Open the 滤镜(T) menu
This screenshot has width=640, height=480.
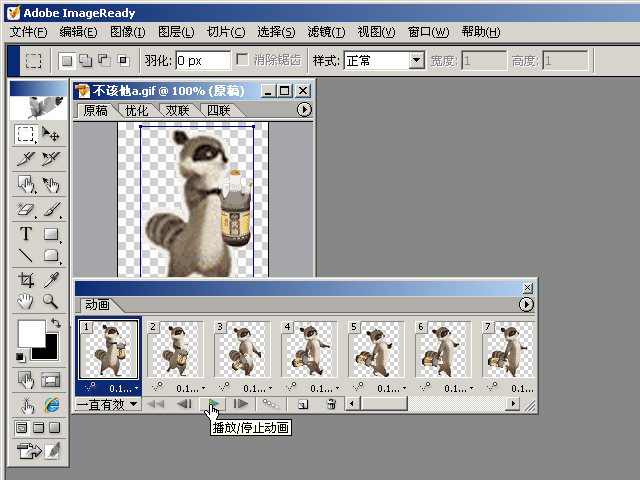(x=326, y=32)
